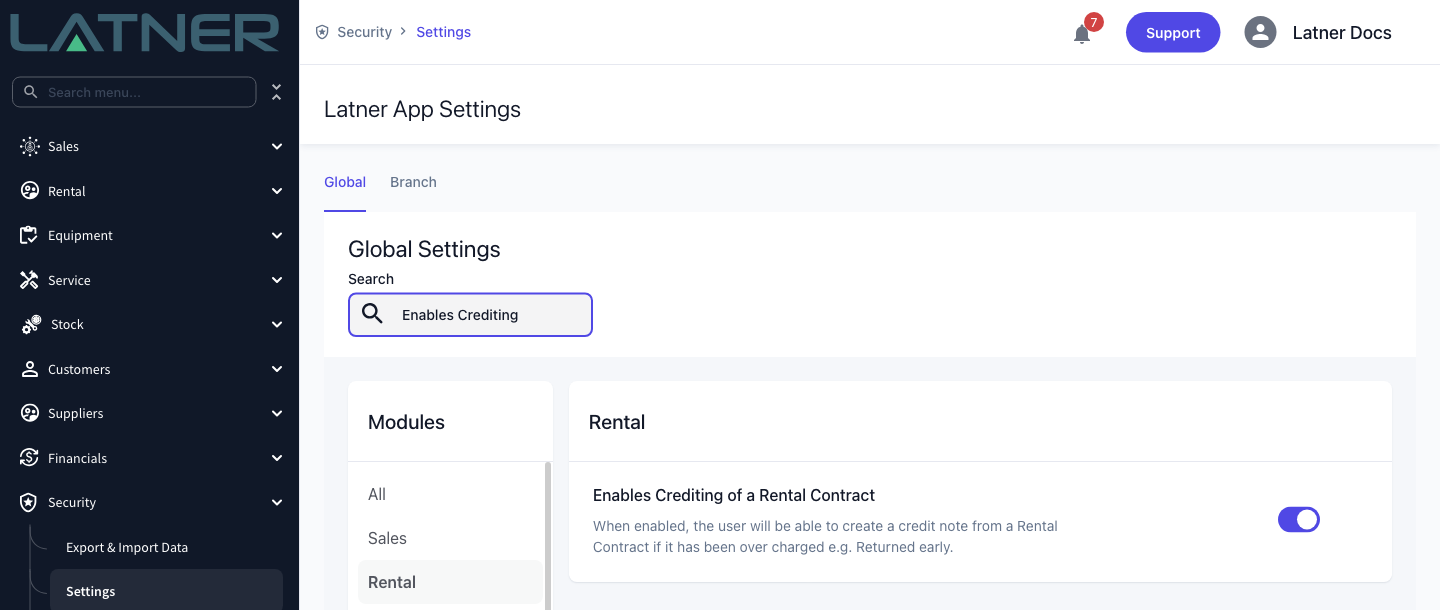
Task: Click the Support button
Action: click(1173, 32)
